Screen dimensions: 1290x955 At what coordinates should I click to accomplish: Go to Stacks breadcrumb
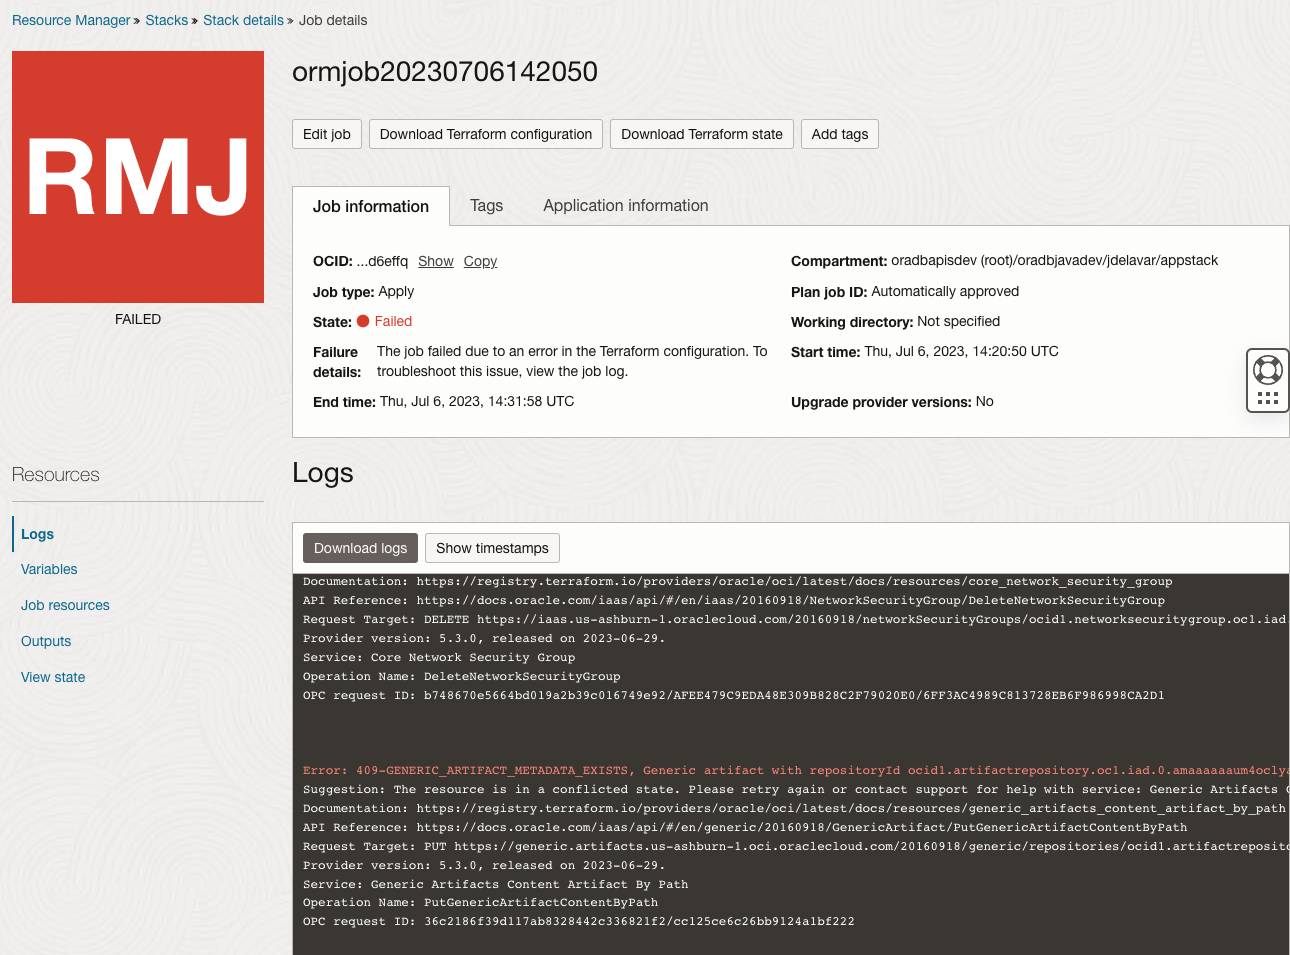(x=166, y=20)
